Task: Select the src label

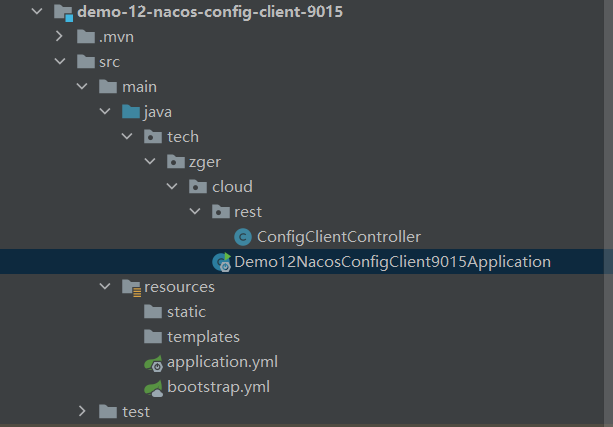Action: click(x=109, y=63)
